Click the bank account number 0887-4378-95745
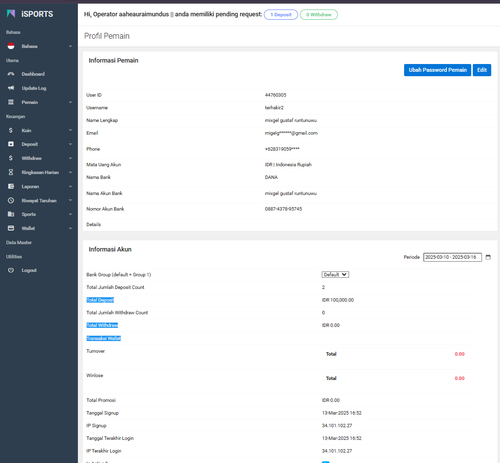The height and width of the screenshot is (463, 500). (283, 209)
